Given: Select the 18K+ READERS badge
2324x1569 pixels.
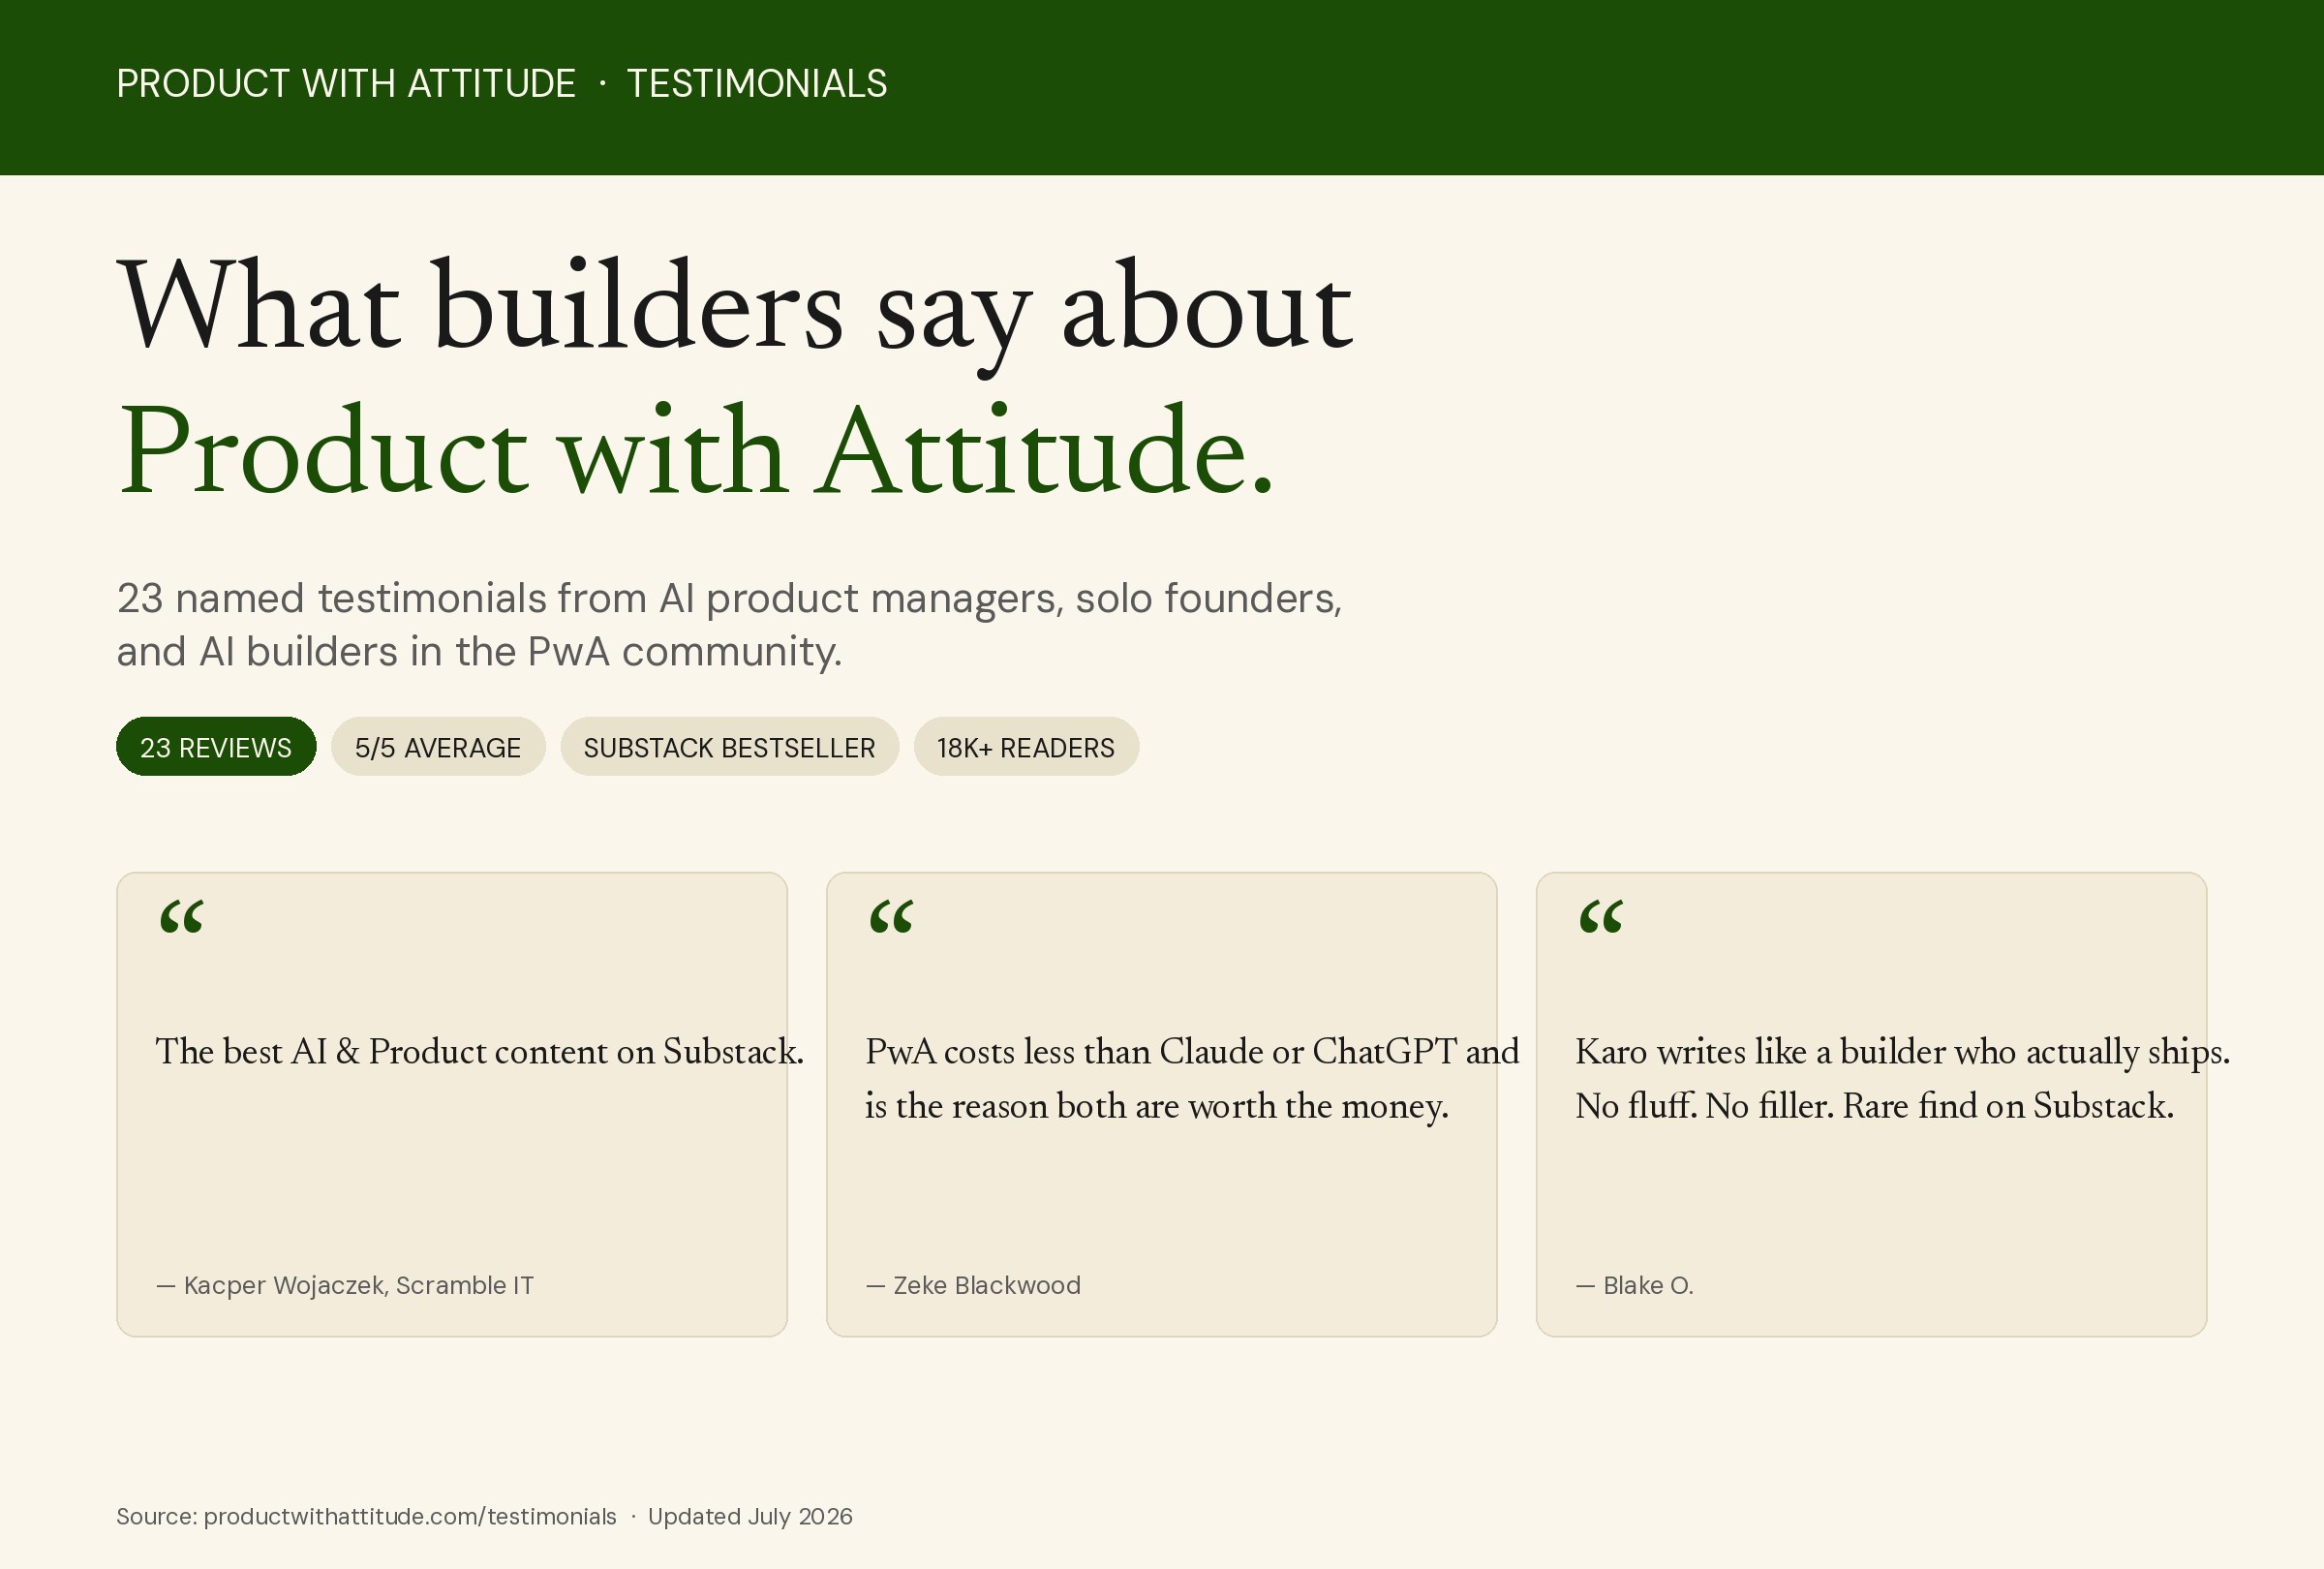Looking at the screenshot, I should pos(1026,746).
